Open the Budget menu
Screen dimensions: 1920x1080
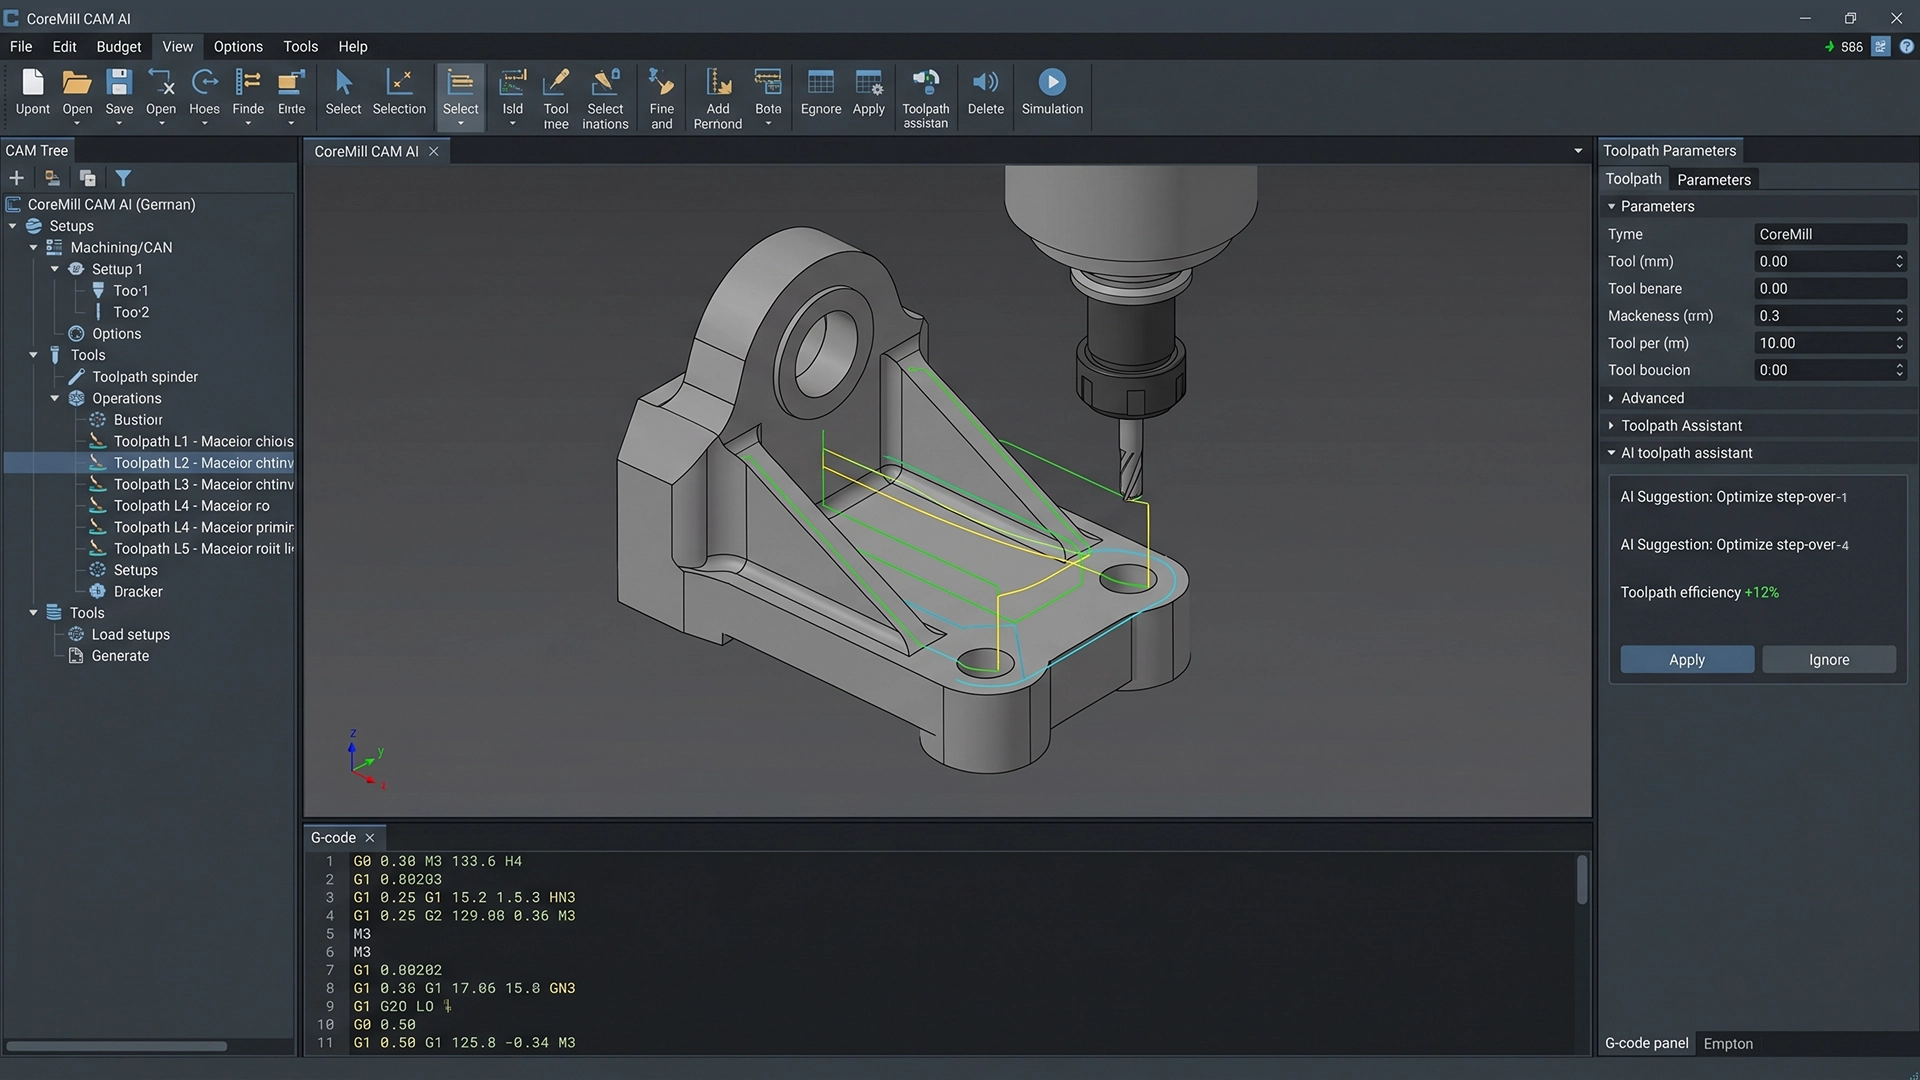(118, 46)
